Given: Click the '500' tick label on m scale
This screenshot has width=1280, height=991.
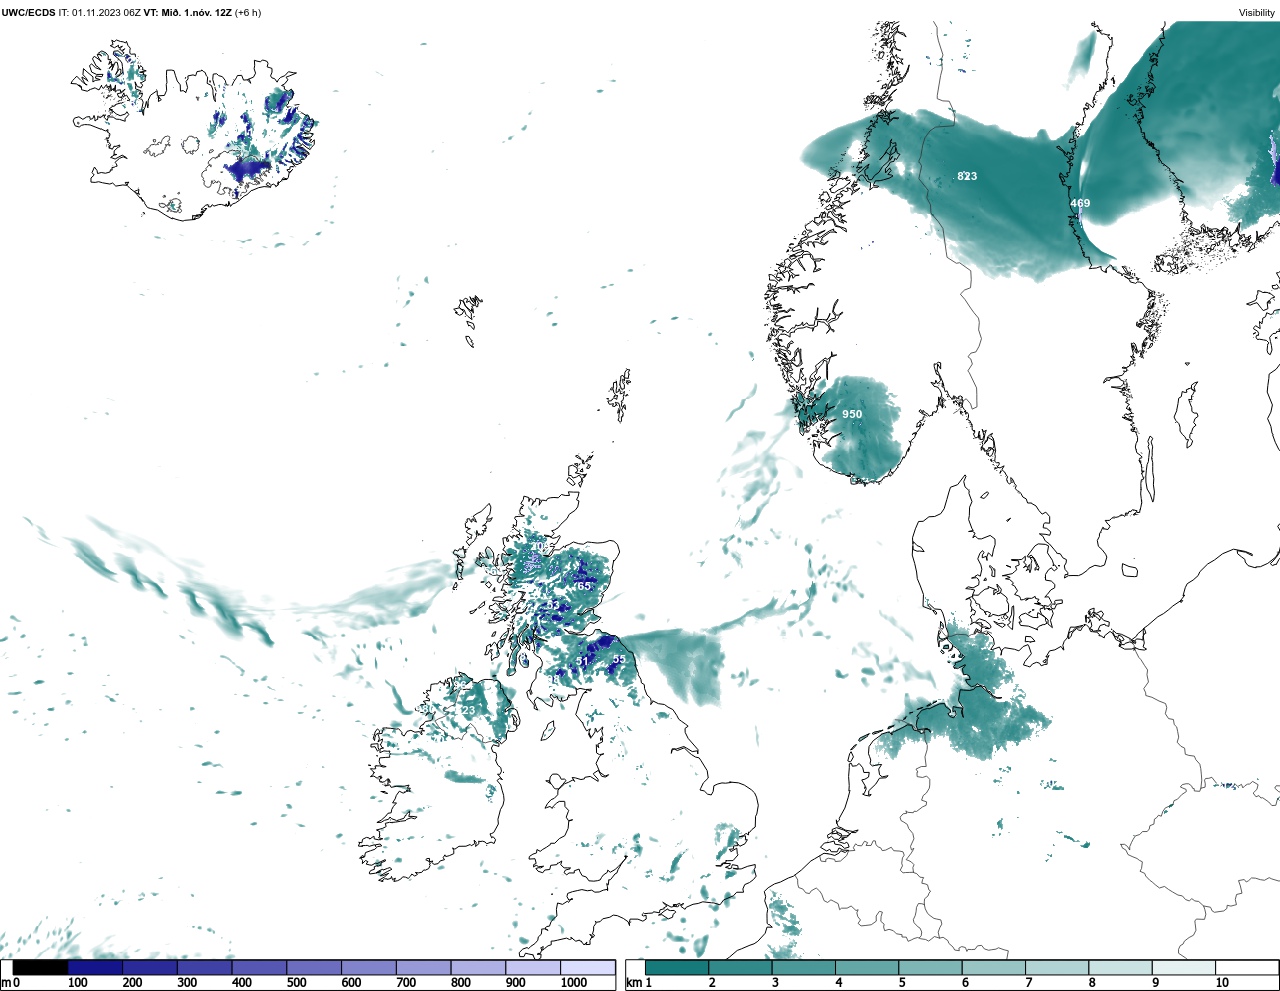Looking at the screenshot, I should (296, 983).
